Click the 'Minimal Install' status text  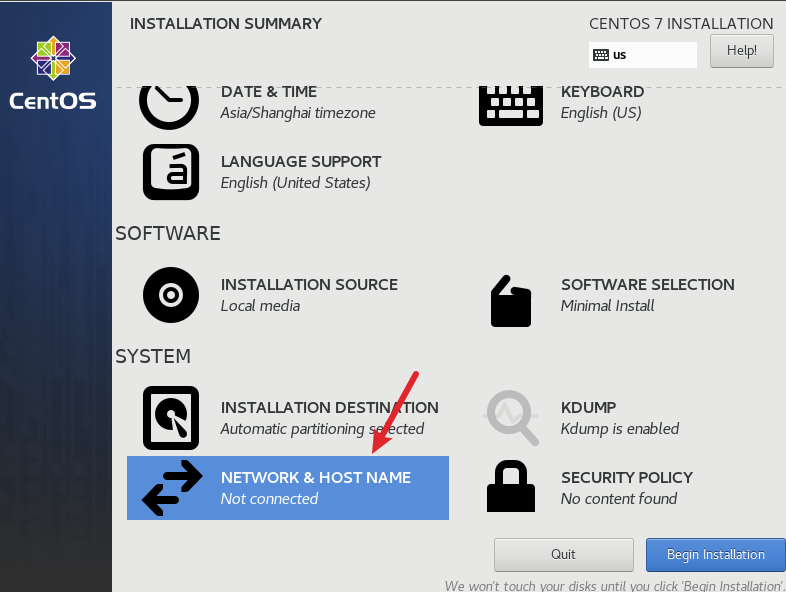pos(607,306)
